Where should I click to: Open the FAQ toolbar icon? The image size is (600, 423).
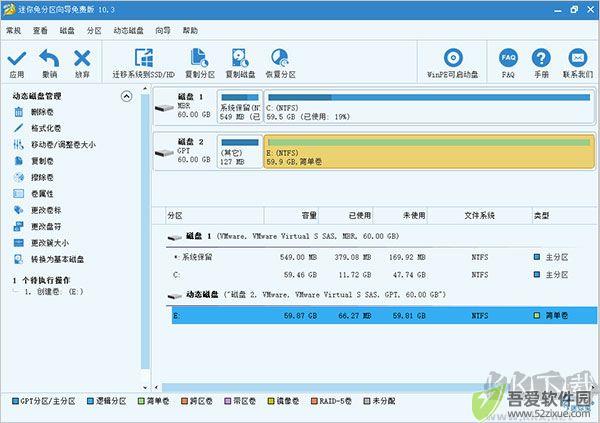pyautogui.click(x=508, y=58)
